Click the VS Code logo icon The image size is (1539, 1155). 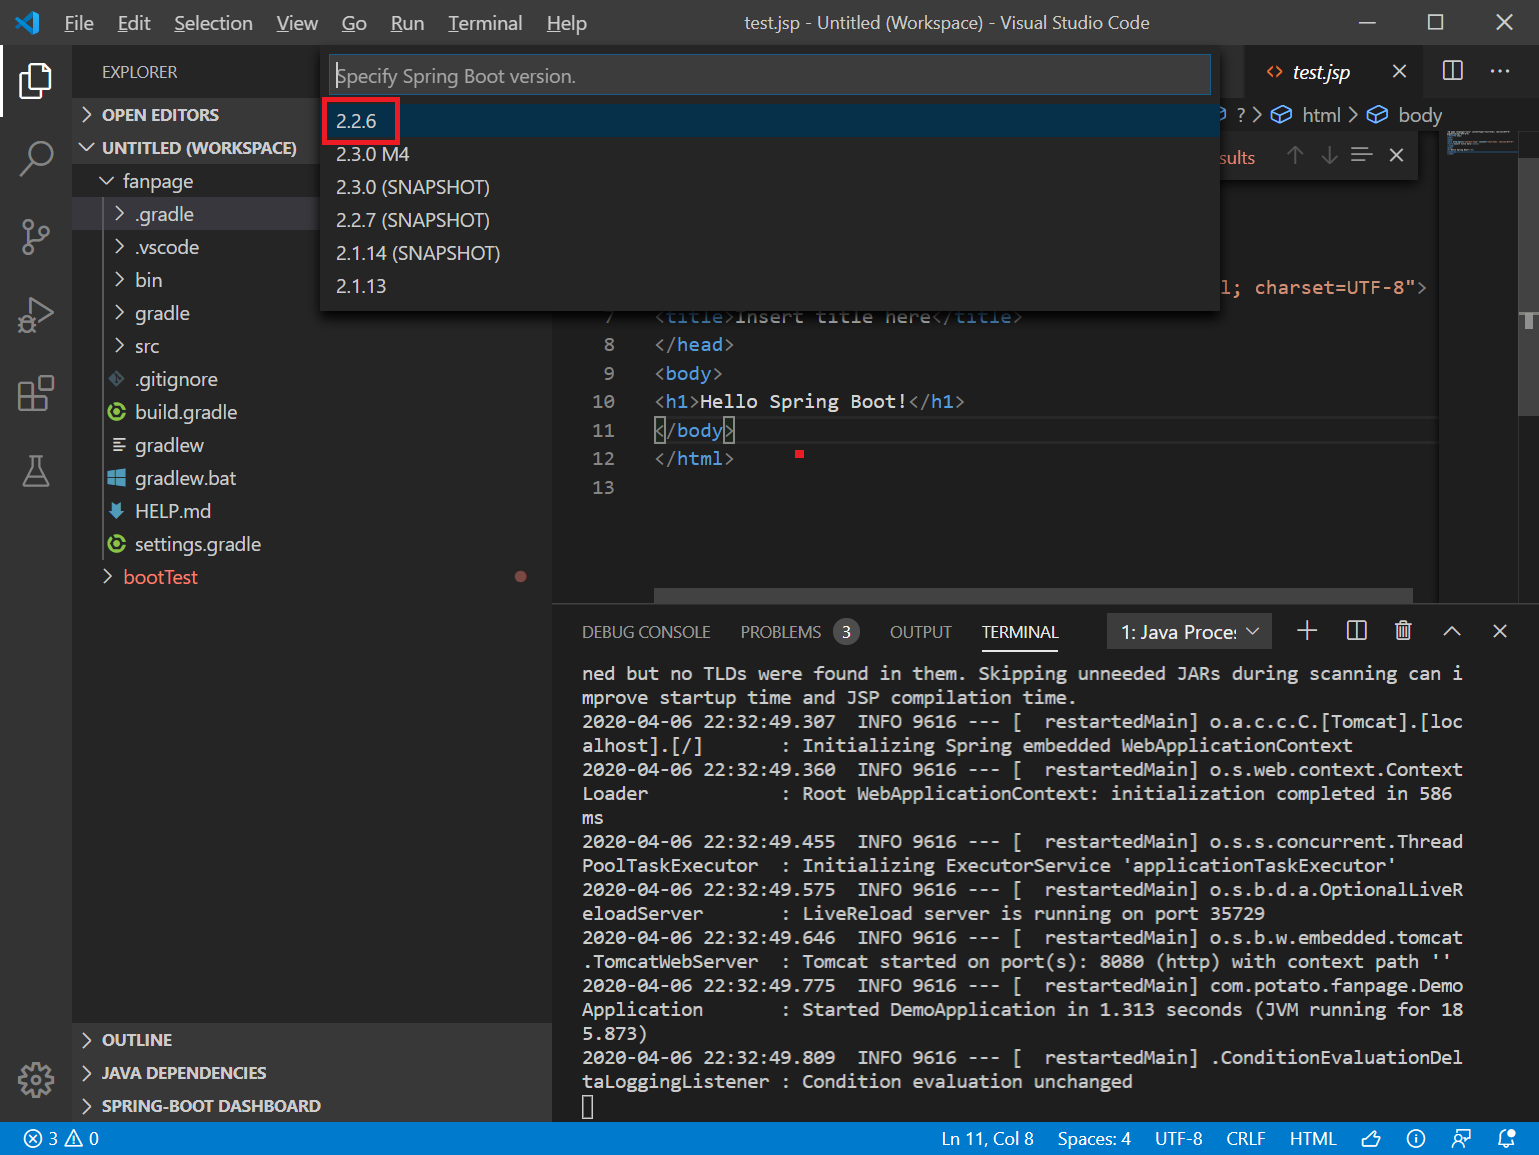[x=27, y=22]
